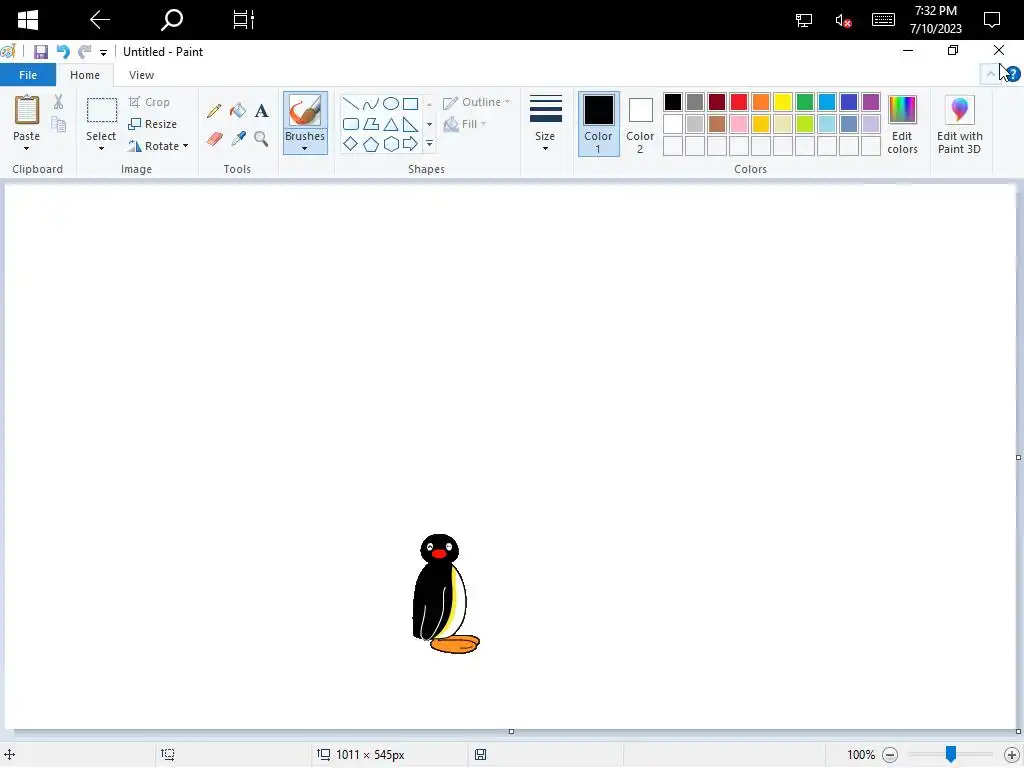Choose the Line shape

(350, 103)
